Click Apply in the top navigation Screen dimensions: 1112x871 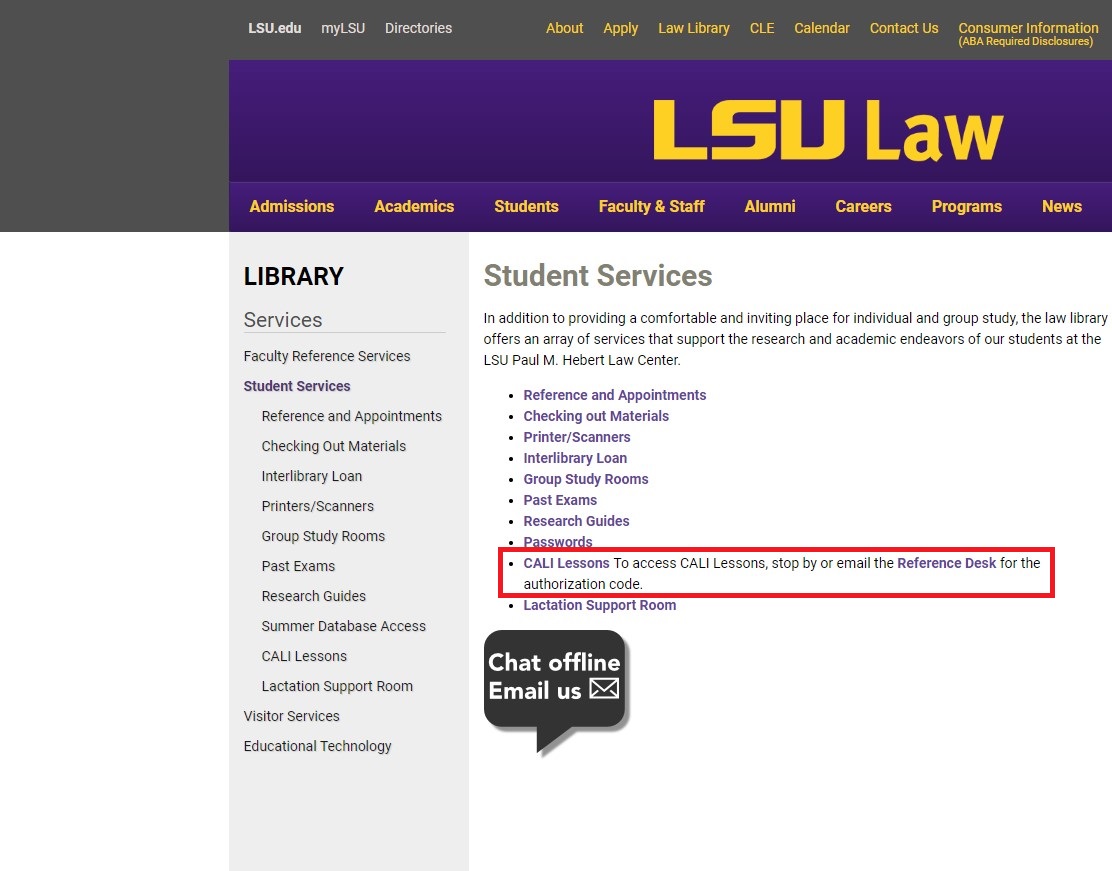(x=621, y=28)
